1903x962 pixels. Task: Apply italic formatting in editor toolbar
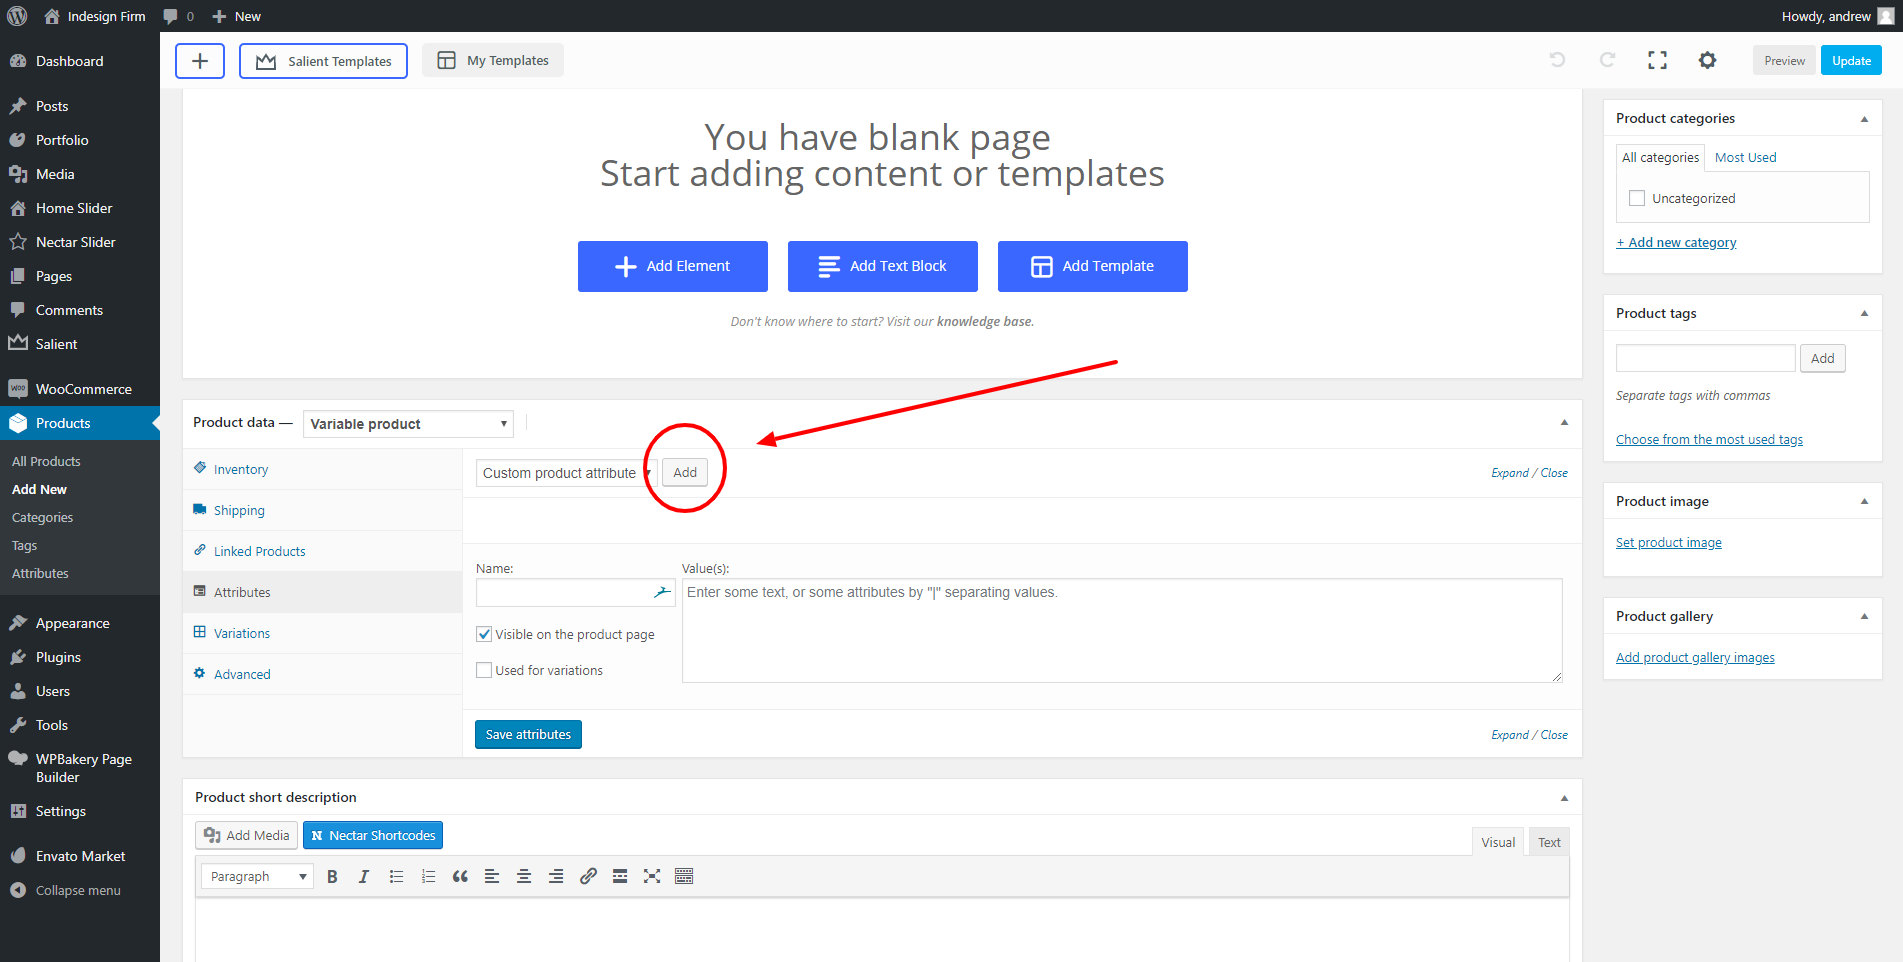point(364,877)
